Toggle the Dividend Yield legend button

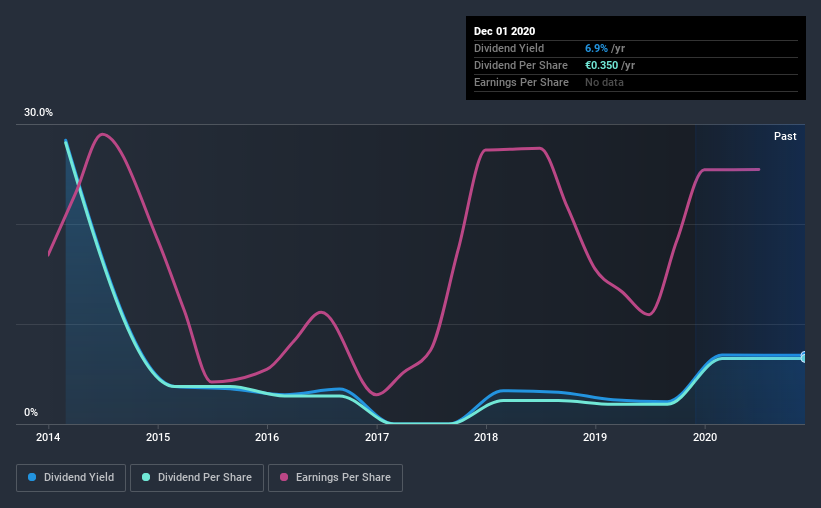point(71,478)
